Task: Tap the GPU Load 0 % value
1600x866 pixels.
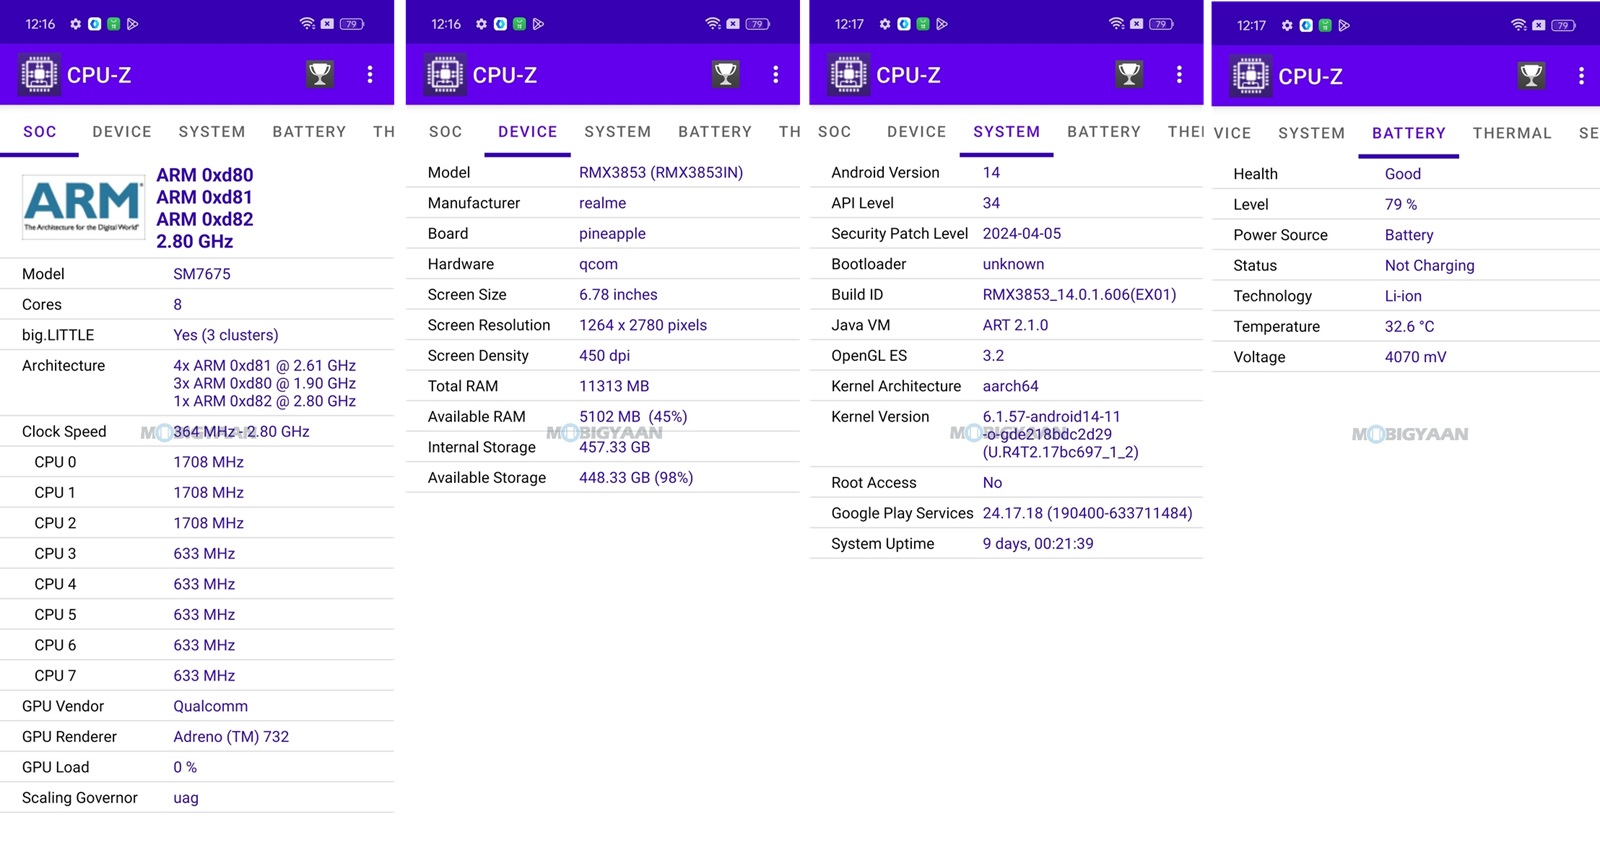Action: 185,767
